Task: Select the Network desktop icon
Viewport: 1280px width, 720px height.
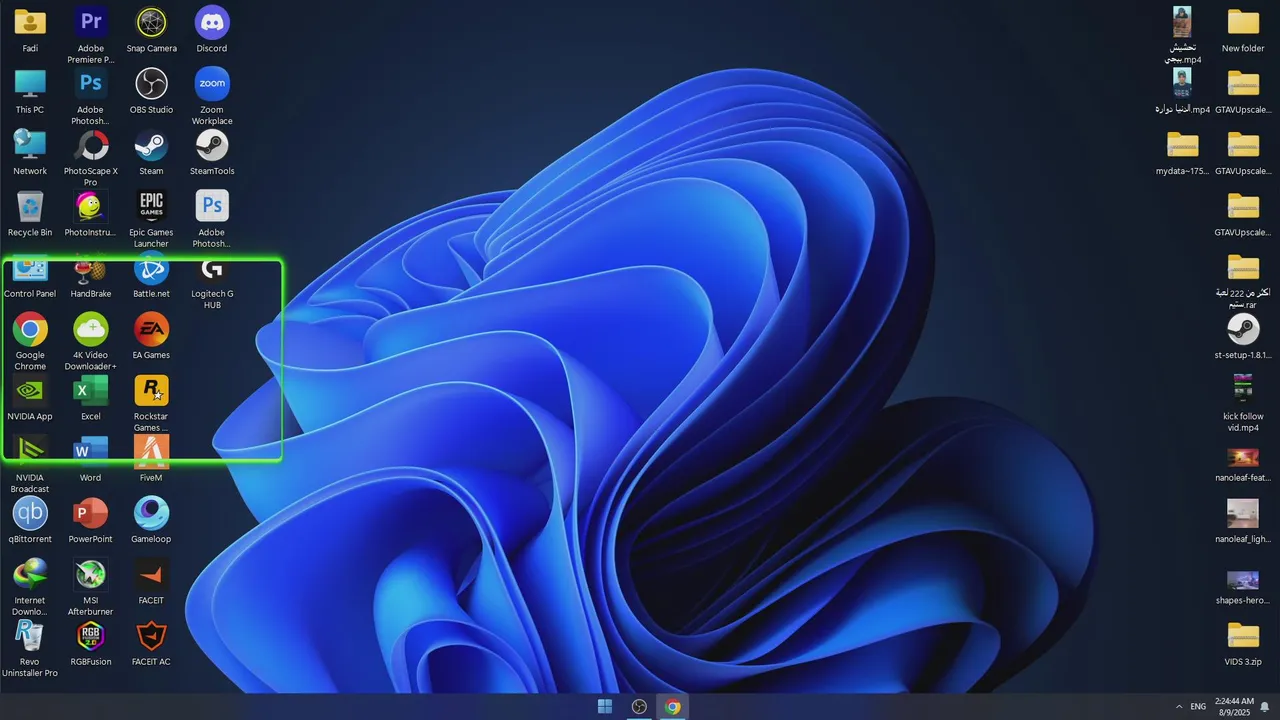Action: coord(30,145)
